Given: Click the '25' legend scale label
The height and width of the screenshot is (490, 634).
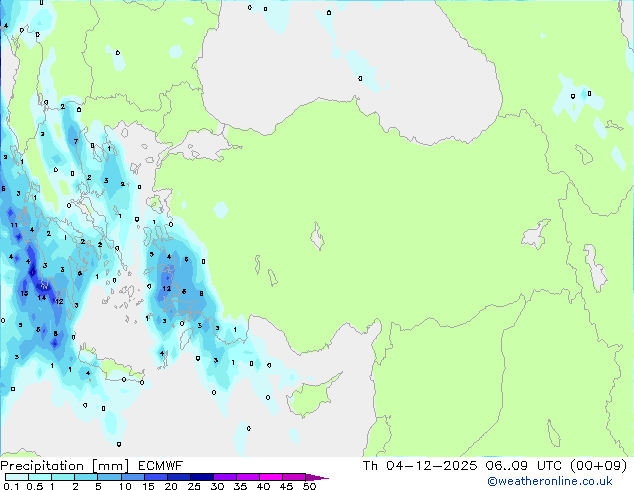Looking at the screenshot, I should pyautogui.click(x=194, y=486).
